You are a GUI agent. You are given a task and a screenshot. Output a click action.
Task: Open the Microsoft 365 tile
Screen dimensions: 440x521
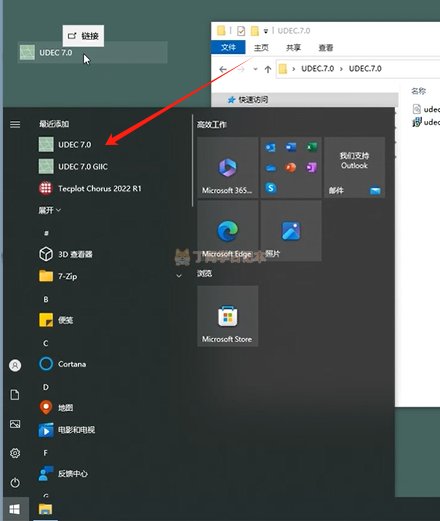click(228, 167)
